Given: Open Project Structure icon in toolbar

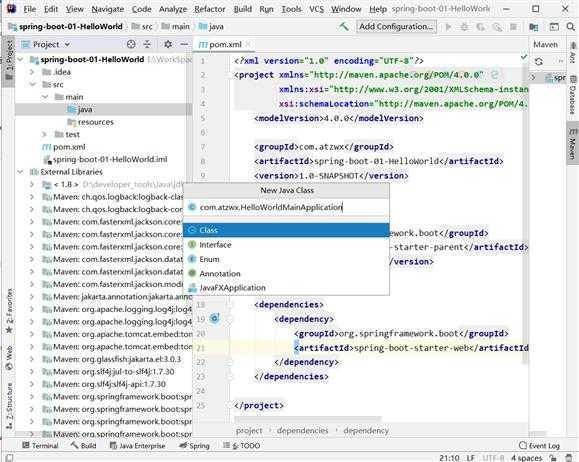Looking at the screenshot, I should 533,27.
